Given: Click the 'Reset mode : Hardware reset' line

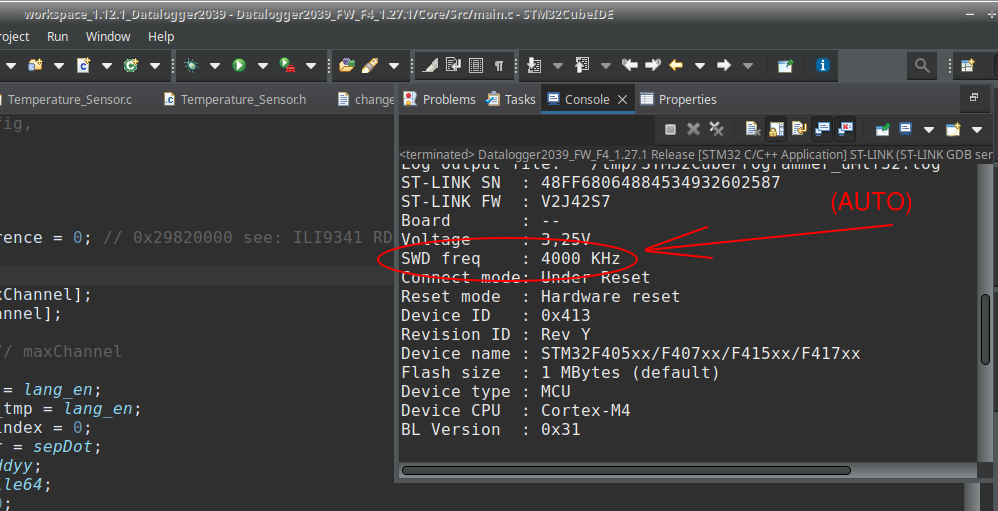Looking at the screenshot, I should point(541,297).
